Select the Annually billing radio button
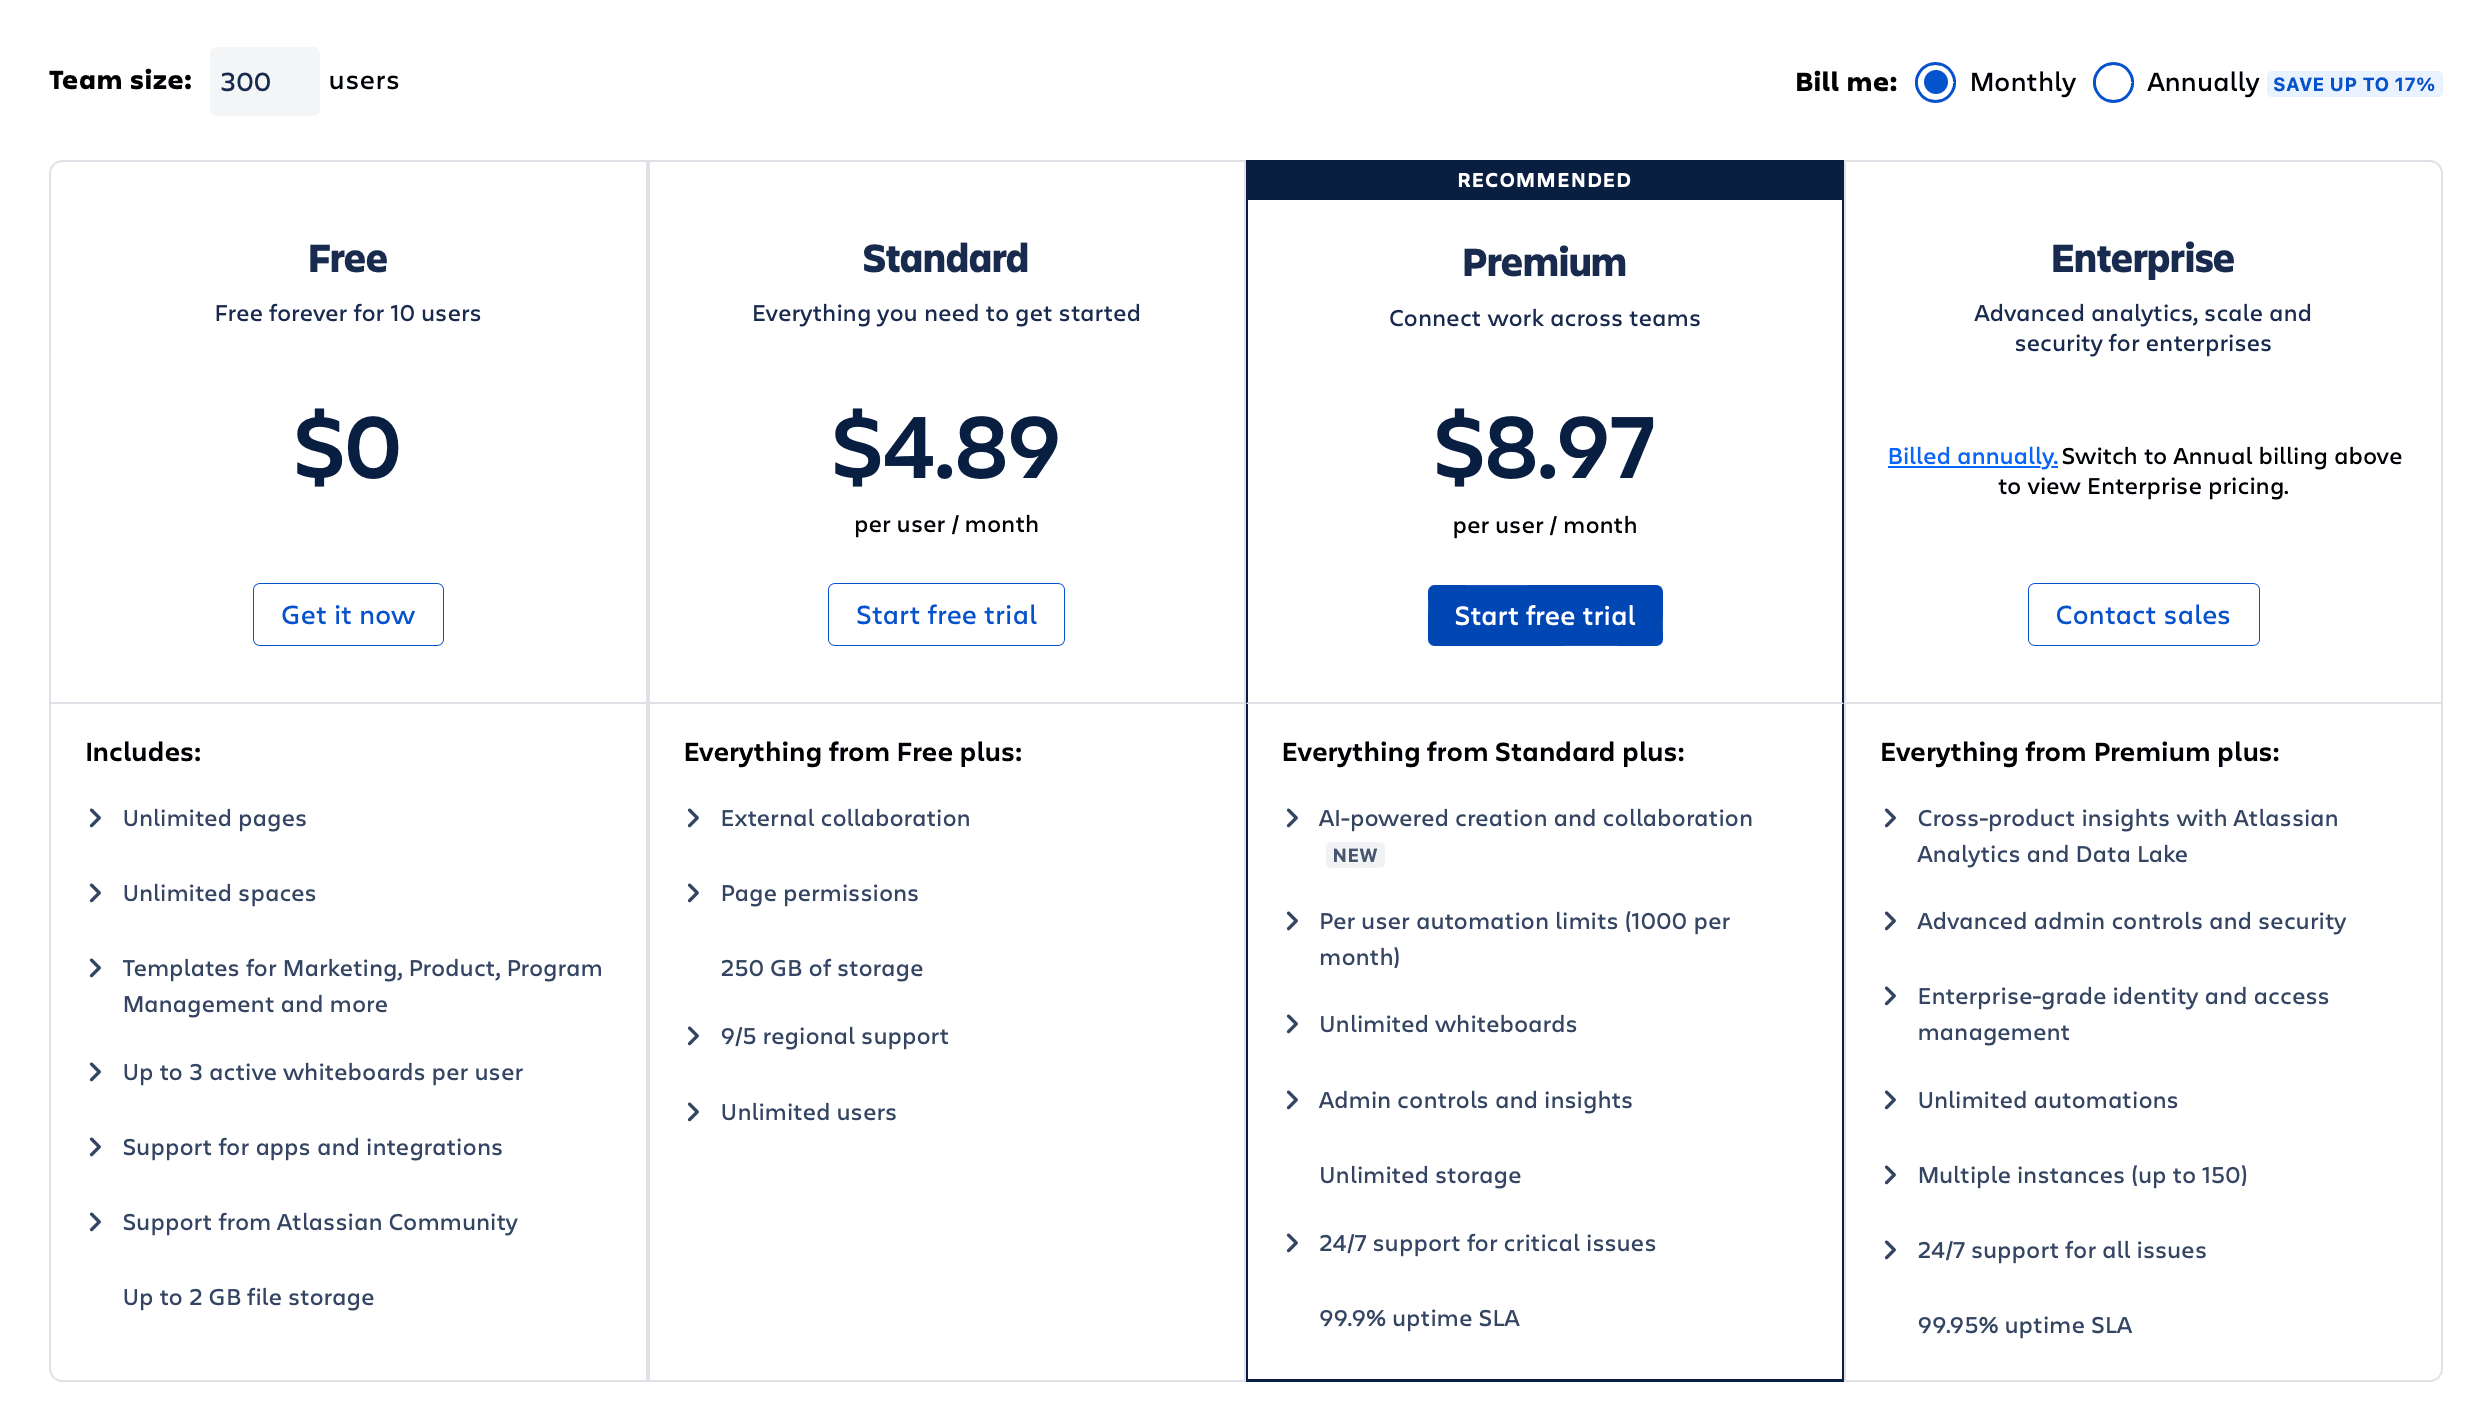 2113,82
